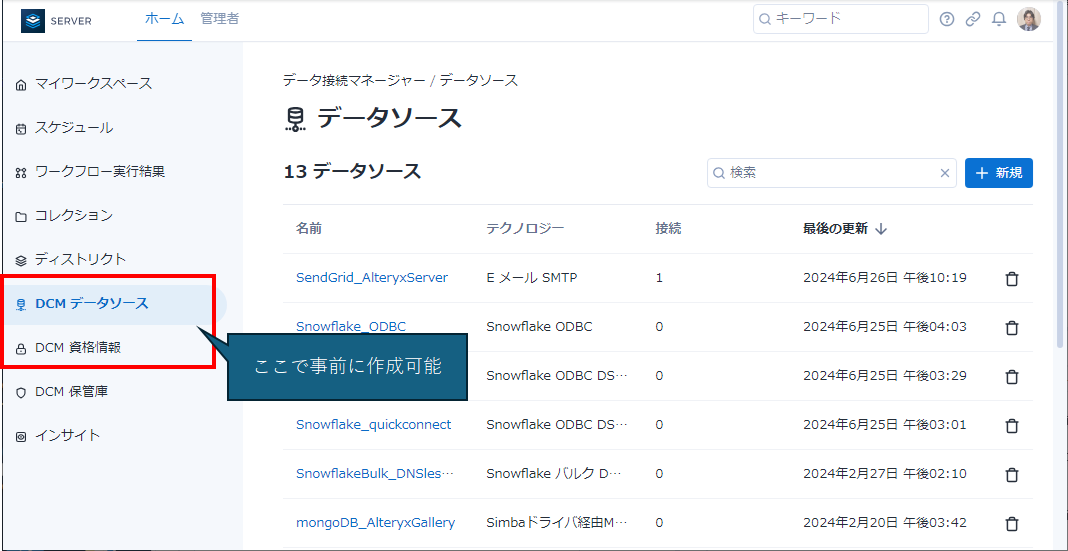The image size is (1068, 551).
Task: Open the notifications bell
Action: 998,19
